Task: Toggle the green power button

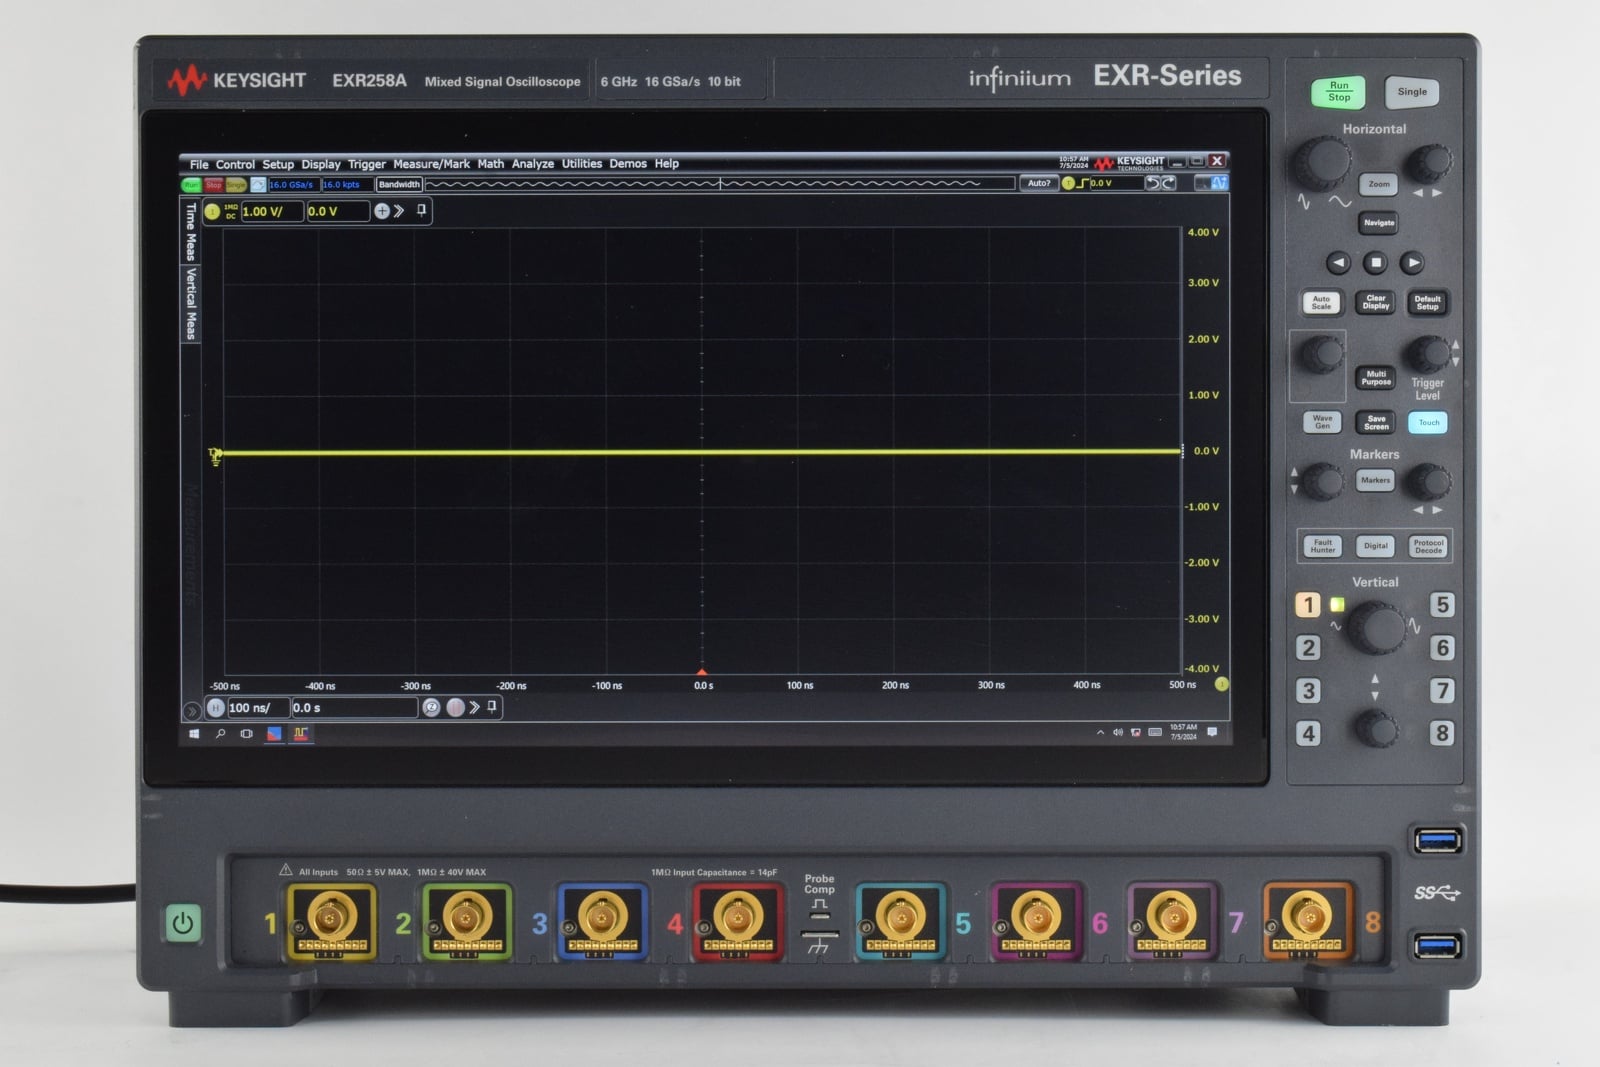Action: 182,923
